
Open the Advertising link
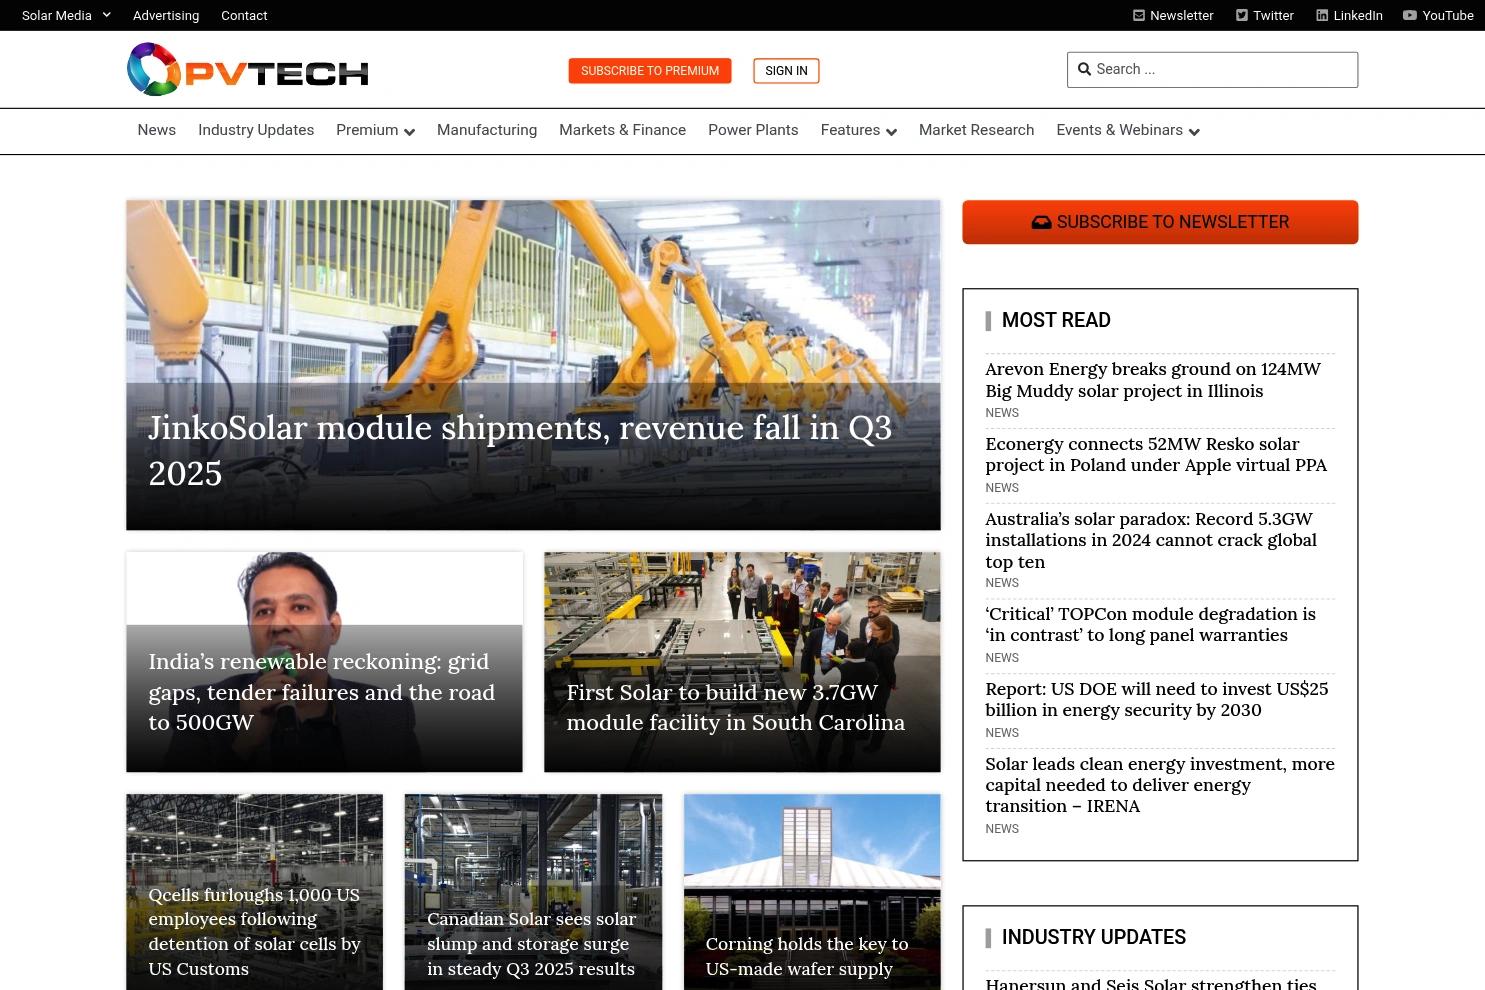tap(166, 15)
